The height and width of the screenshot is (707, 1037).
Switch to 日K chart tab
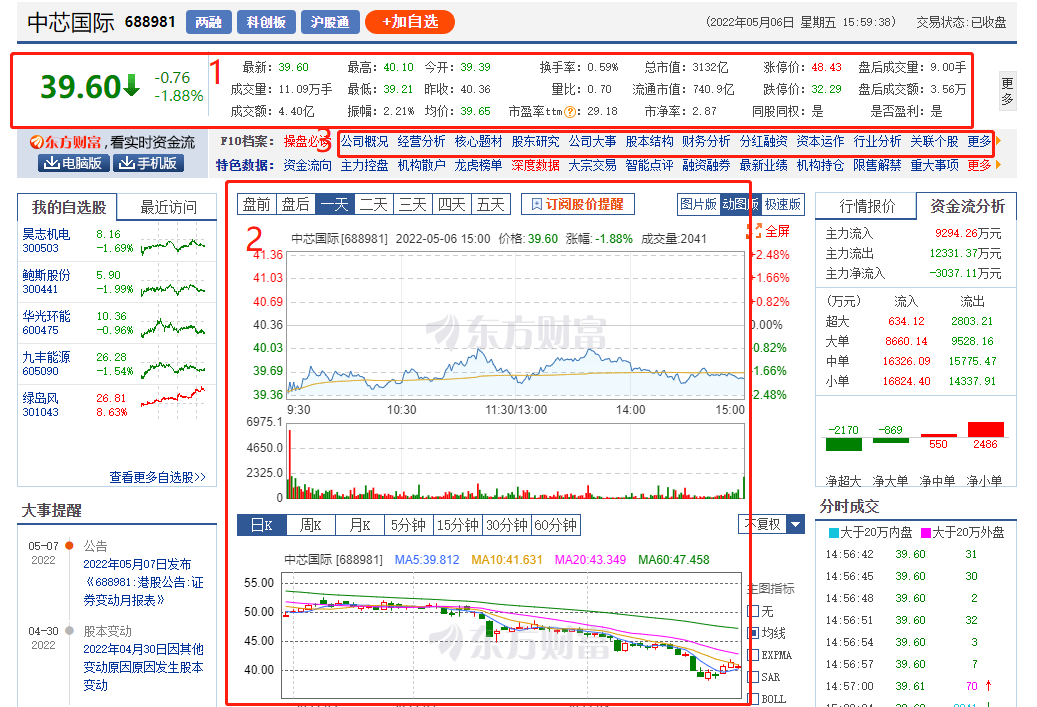point(261,525)
